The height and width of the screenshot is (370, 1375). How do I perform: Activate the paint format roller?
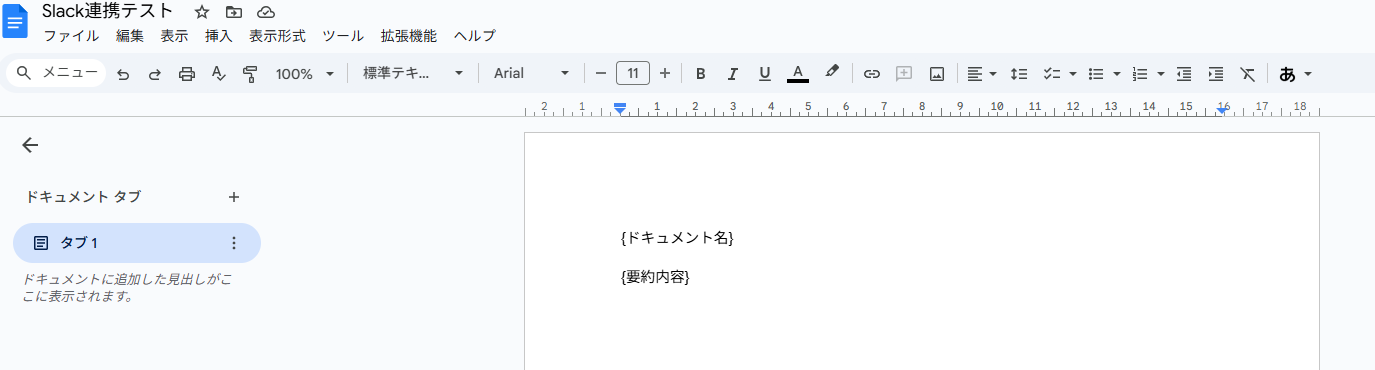[250, 73]
